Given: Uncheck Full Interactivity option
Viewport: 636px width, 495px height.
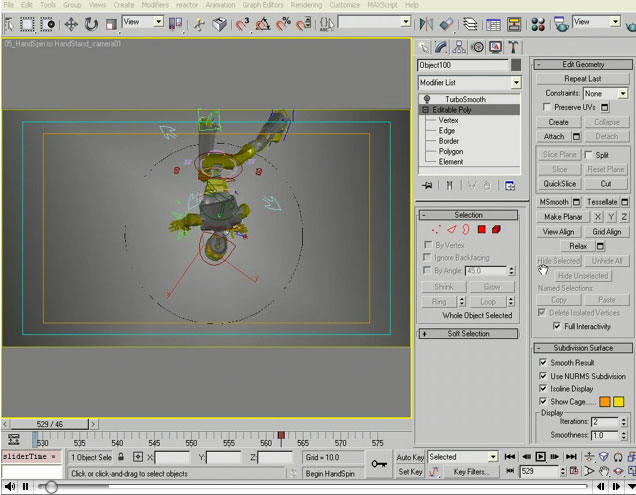Looking at the screenshot, I should tap(557, 326).
